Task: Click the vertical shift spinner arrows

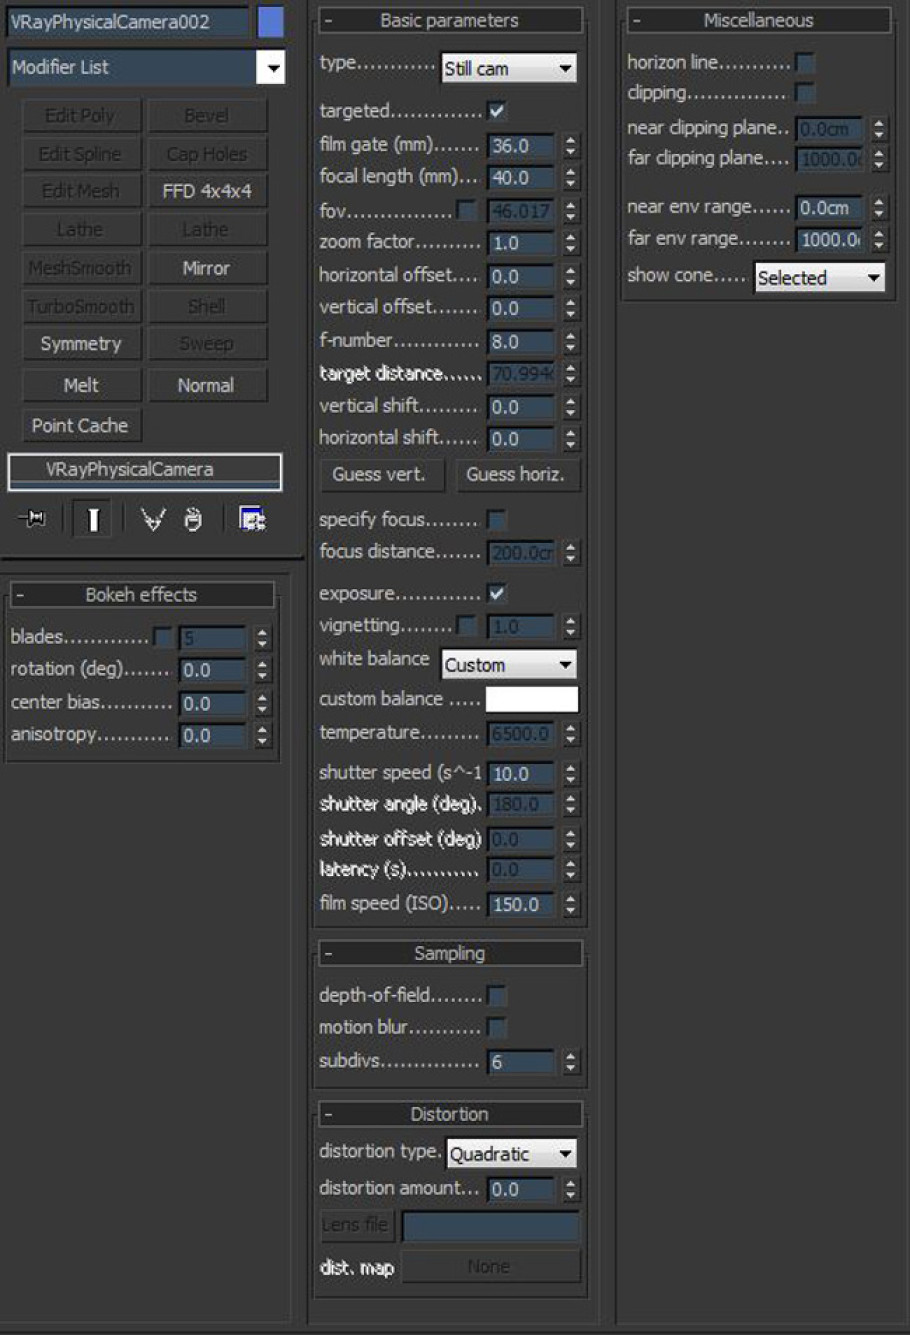Action: [570, 407]
